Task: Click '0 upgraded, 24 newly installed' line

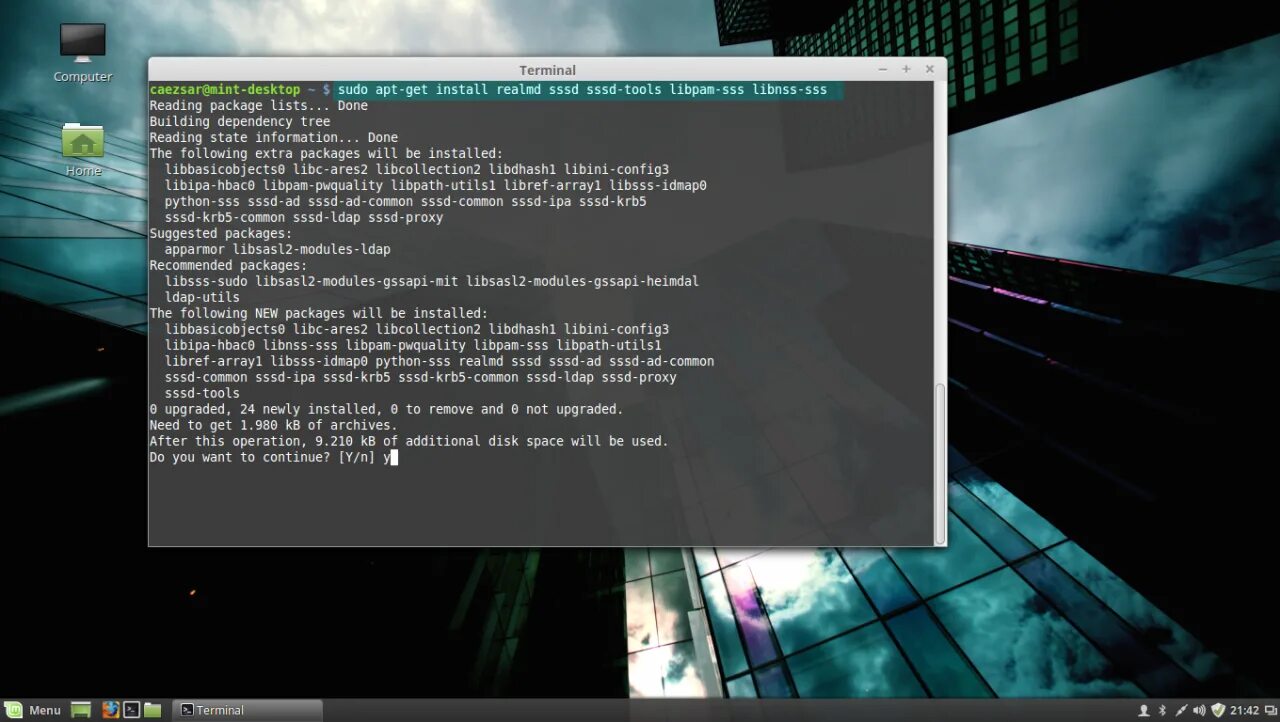Action: [x=386, y=409]
